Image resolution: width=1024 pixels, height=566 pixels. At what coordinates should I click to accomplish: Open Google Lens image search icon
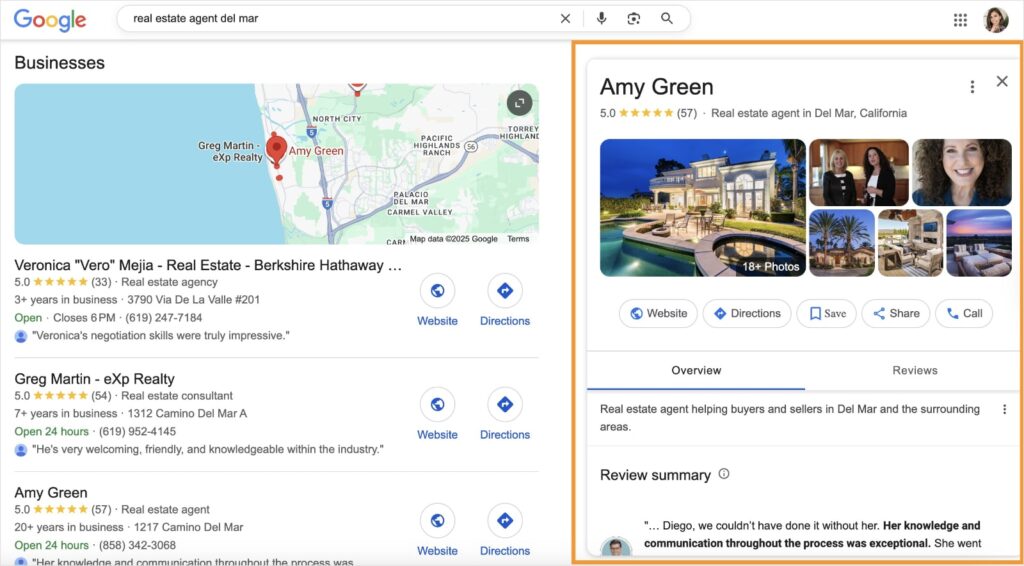click(x=633, y=19)
